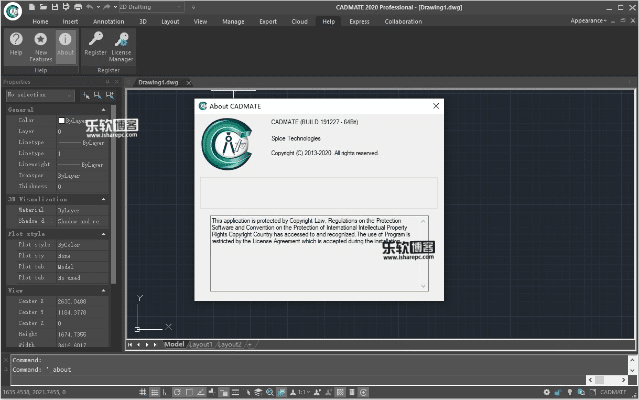Click the Help question mark icon
The image size is (639, 400).
tap(16, 41)
